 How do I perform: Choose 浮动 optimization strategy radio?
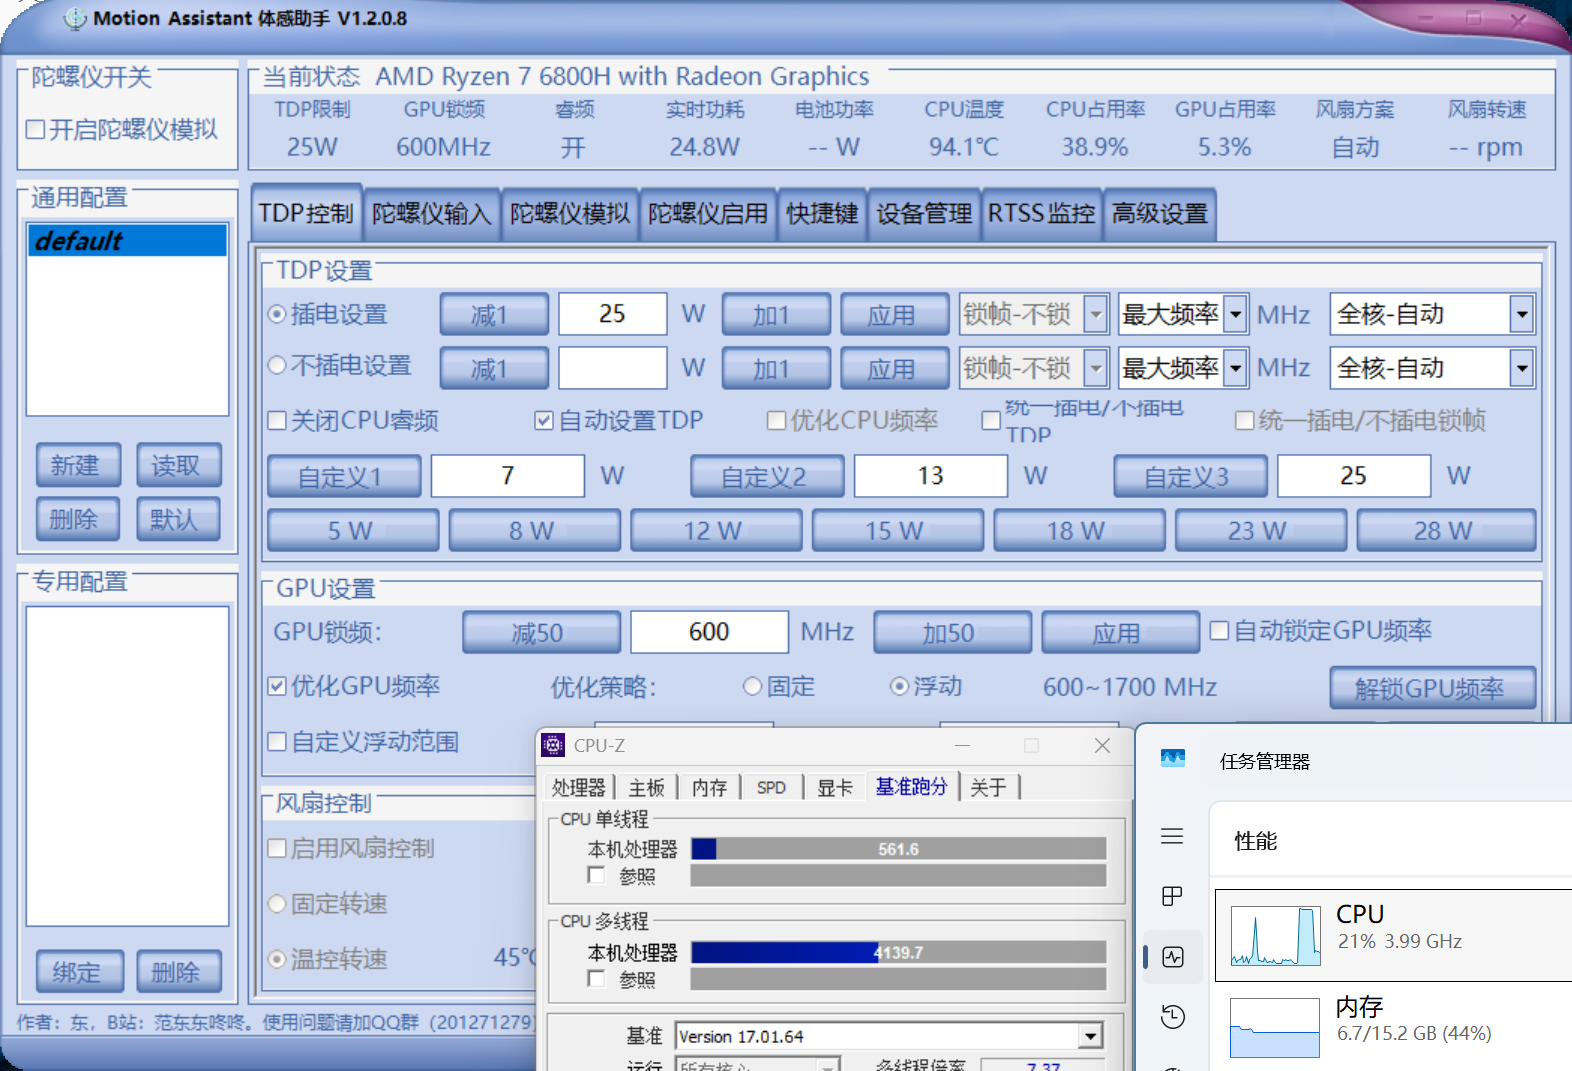pyautogui.click(x=899, y=686)
